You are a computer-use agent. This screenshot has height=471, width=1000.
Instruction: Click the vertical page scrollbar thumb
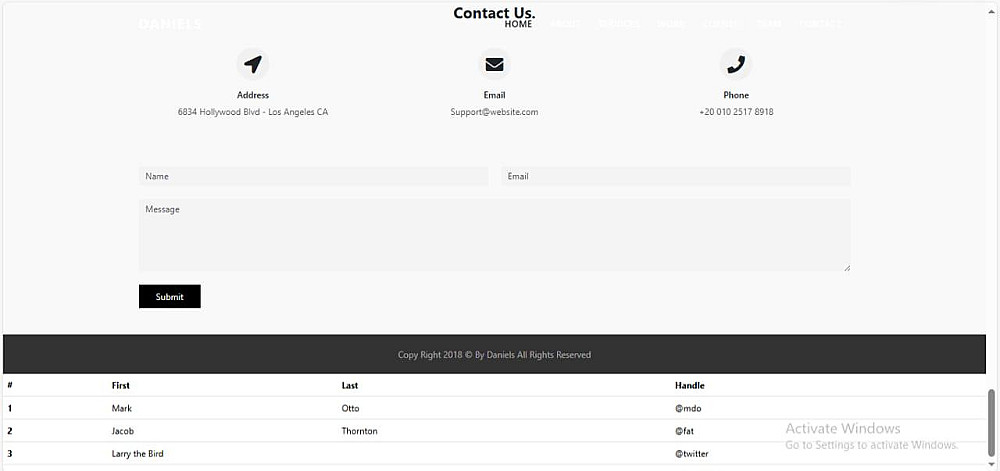point(991,424)
